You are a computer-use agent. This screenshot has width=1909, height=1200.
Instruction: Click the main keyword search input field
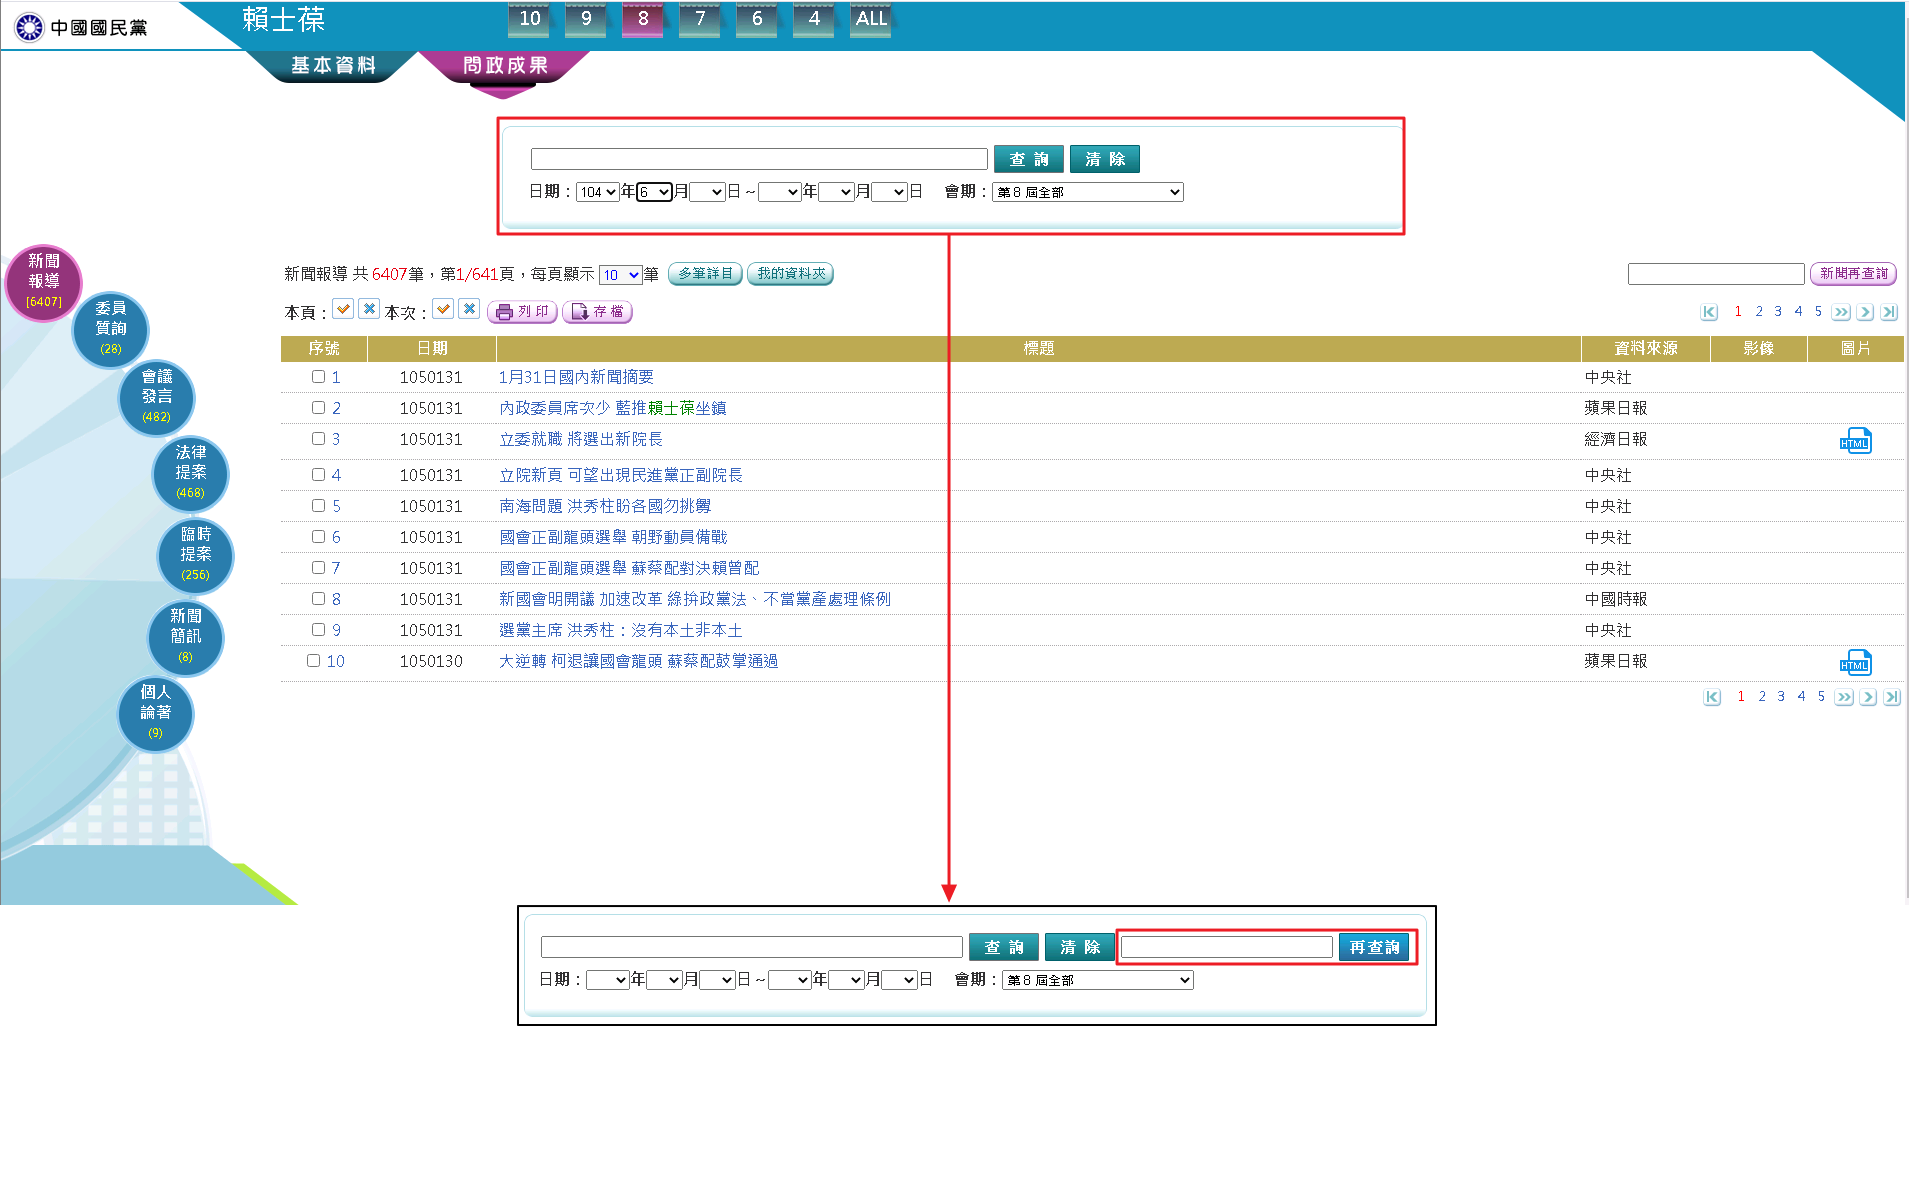(759, 159)
